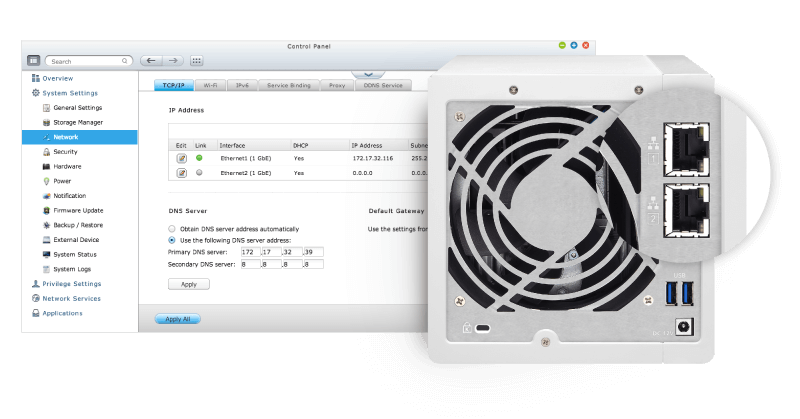Select Obtain DNS server address automatically
Screen dimensions: 800x419
click(172, 228)
